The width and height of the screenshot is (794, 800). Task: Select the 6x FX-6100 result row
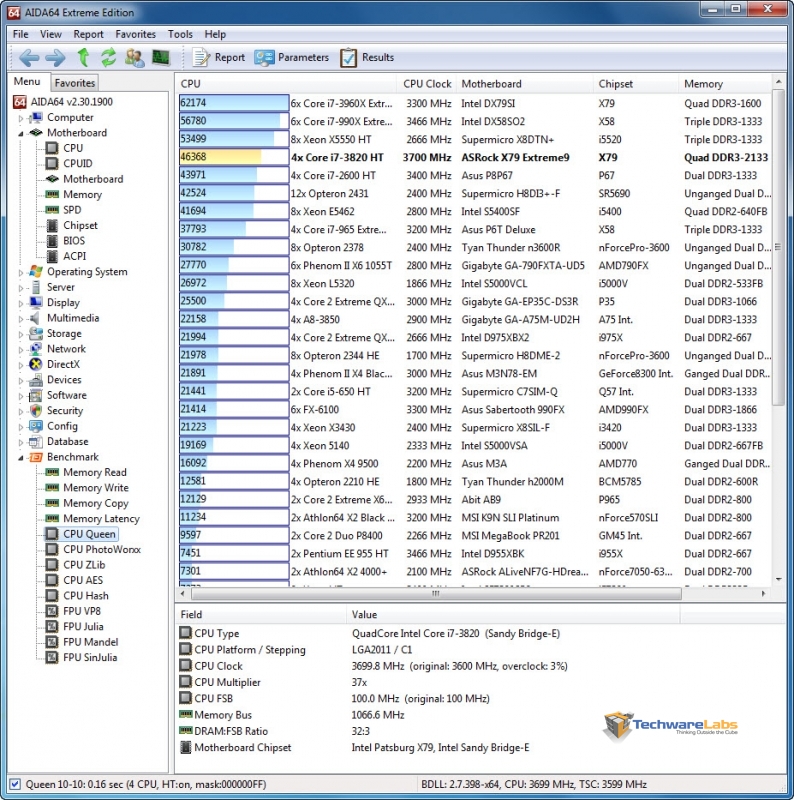475,409
